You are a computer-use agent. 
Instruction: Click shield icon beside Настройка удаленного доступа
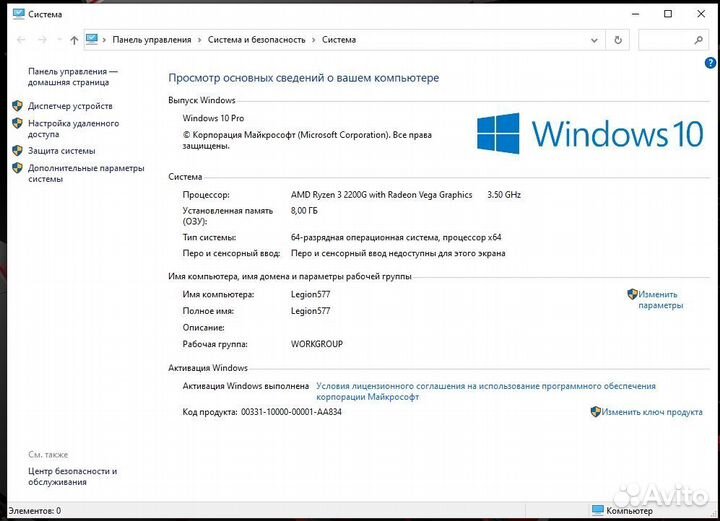[17, 123]
